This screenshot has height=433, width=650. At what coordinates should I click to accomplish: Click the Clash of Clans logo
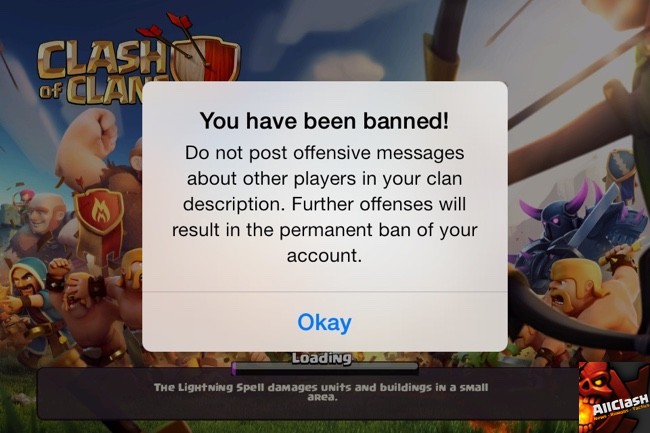(139, 61)
